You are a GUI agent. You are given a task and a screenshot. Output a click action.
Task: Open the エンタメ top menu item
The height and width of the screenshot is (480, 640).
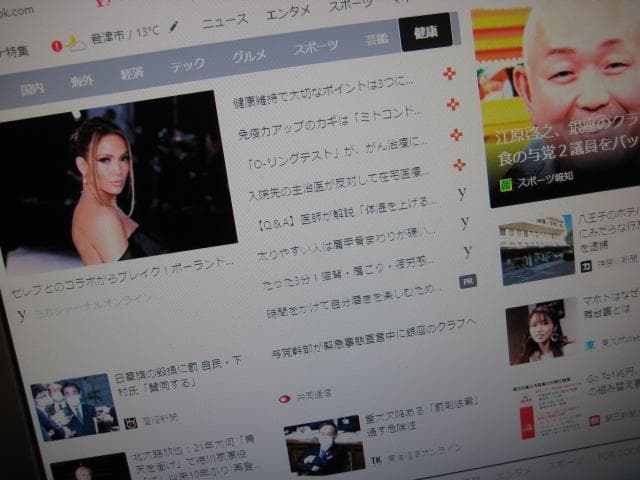click(x=288, y=15)
